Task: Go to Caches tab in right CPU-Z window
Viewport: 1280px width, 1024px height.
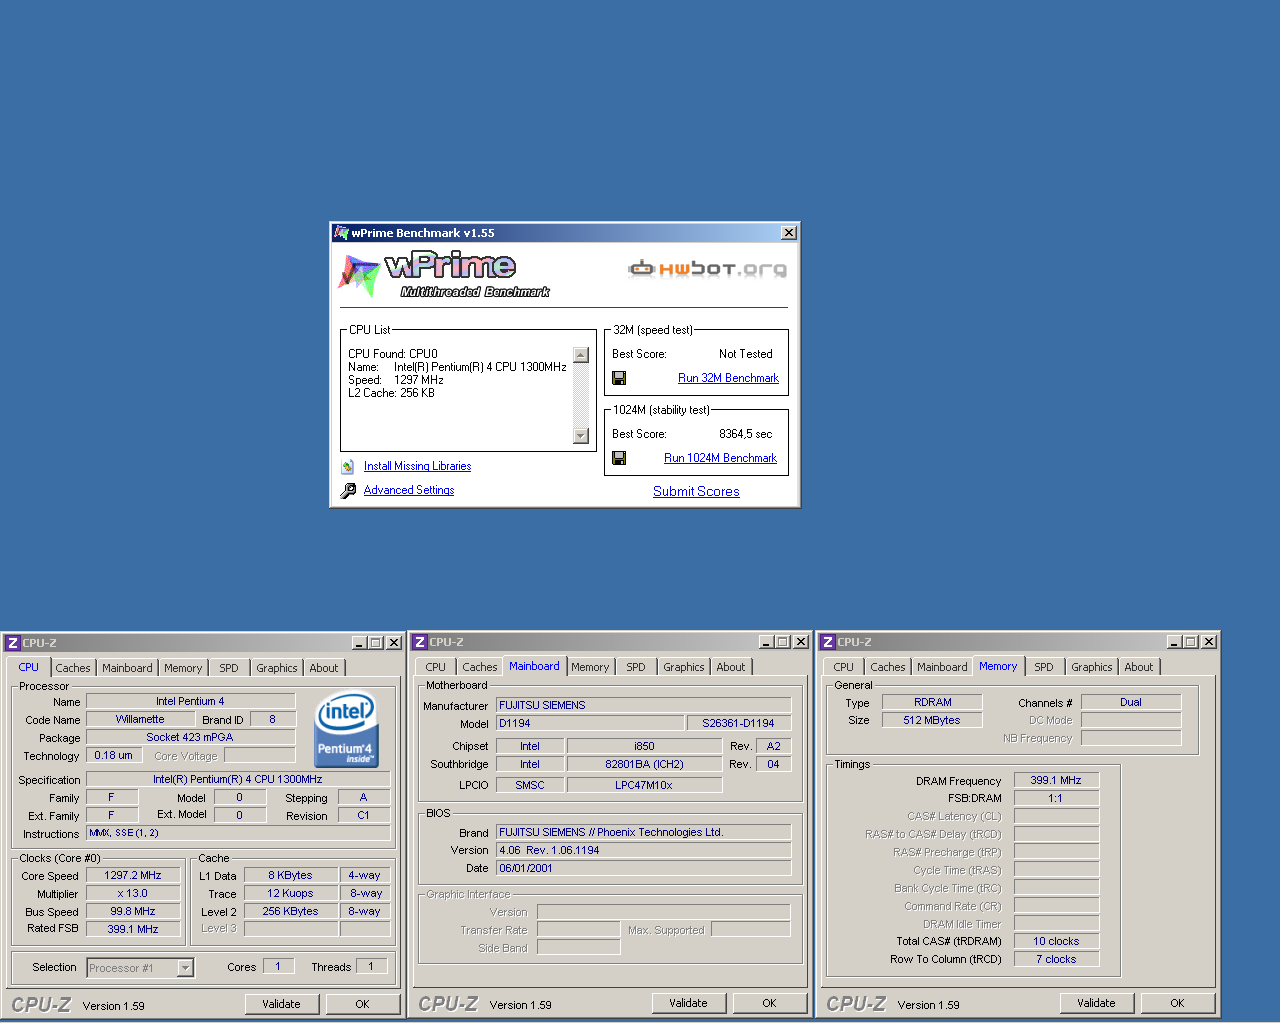Action: (x=888, y=667)
